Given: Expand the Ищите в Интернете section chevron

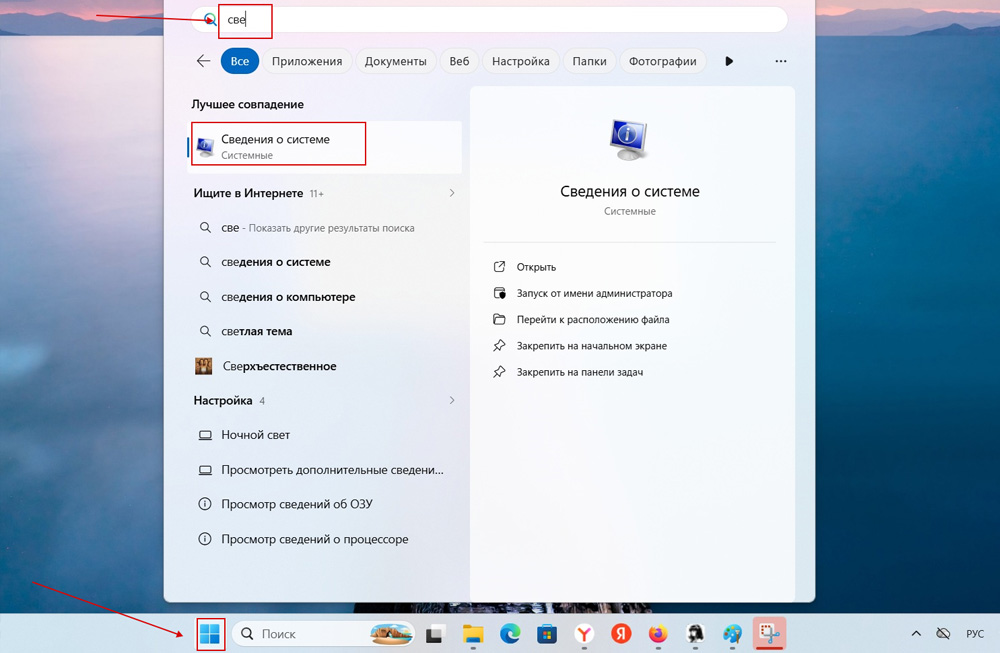Looking at the screenshot, I should (x=452, y=193).
